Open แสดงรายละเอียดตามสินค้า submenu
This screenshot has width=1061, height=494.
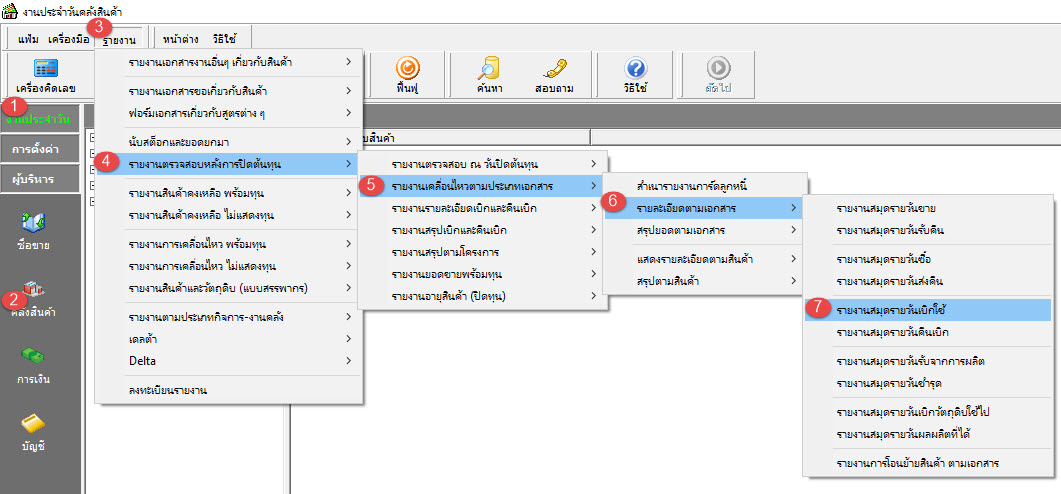(x=704, y=259)
